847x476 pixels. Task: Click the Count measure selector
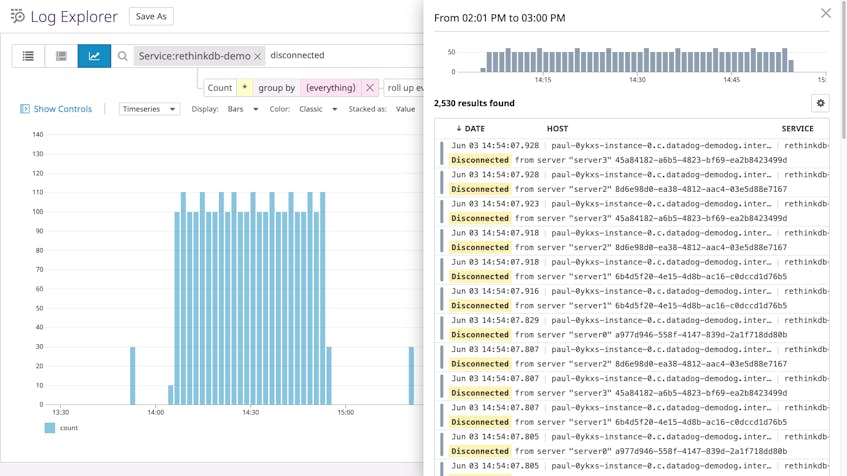point(219,88)
